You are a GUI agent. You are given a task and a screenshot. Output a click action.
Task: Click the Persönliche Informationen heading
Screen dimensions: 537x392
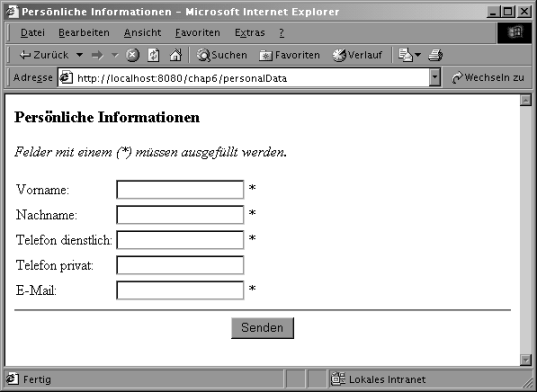click(x=107, y=117)
